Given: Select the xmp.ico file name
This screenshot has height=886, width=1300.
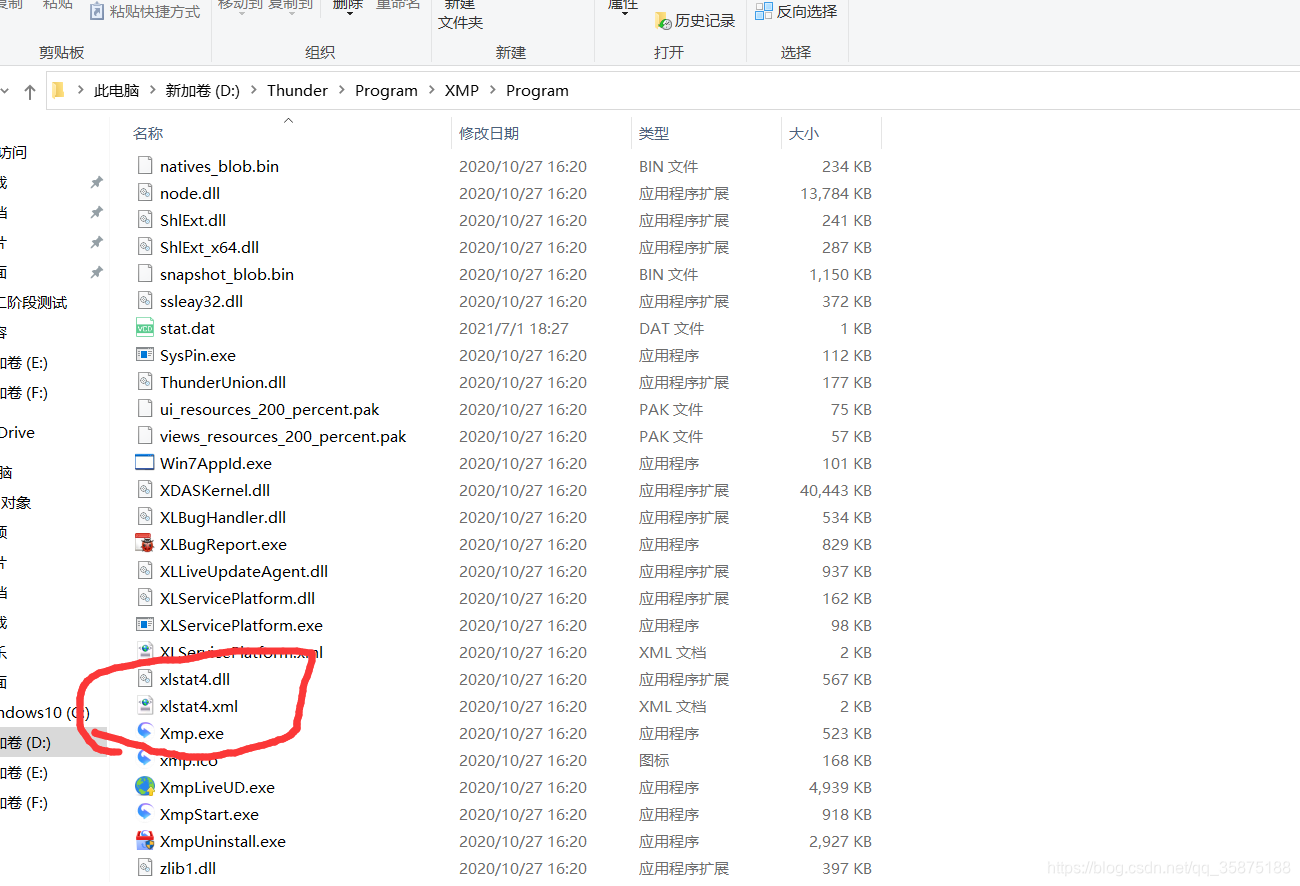Looking at the screenshot, I should (x=188, y=760).
